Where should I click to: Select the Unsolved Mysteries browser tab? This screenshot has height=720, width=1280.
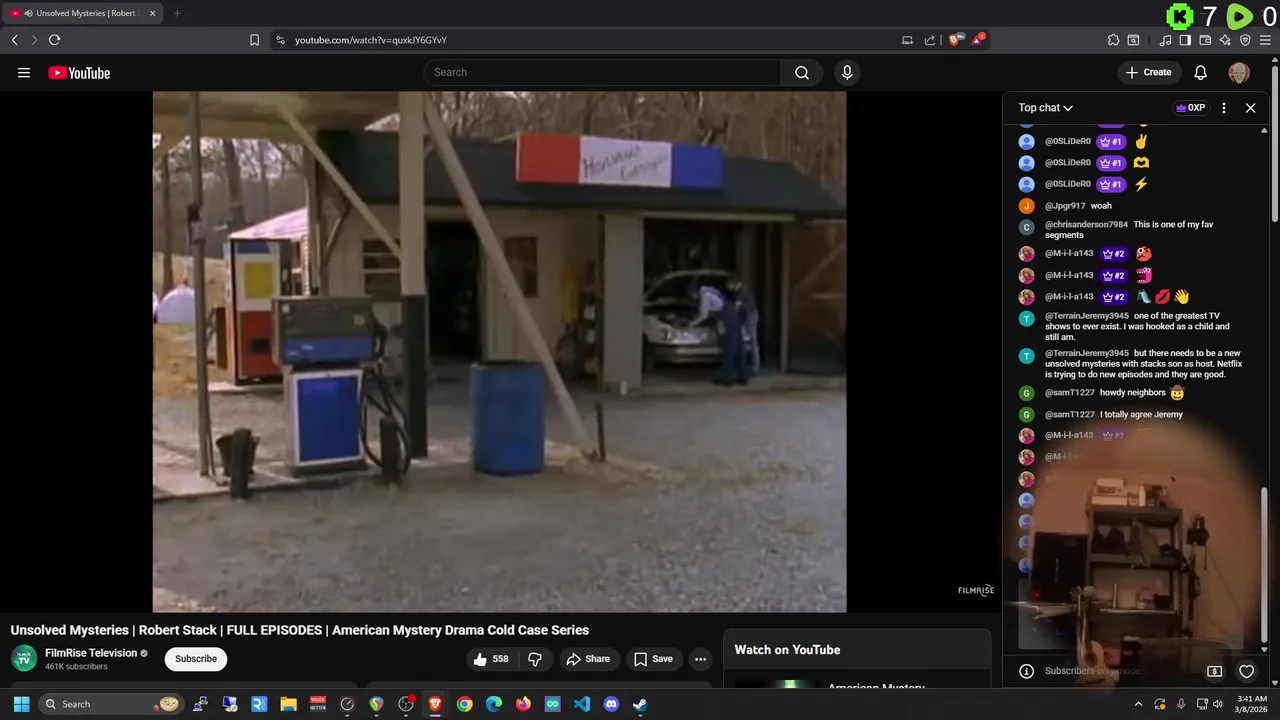pos(82,13)
